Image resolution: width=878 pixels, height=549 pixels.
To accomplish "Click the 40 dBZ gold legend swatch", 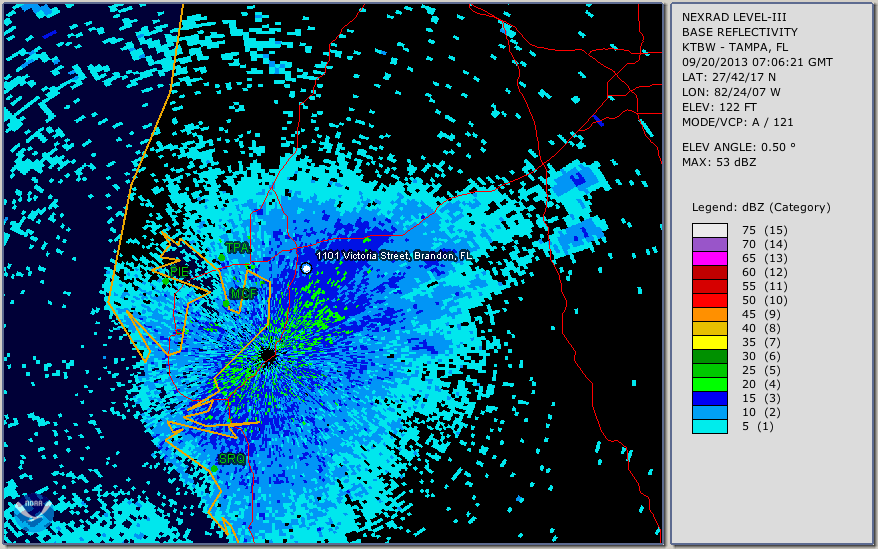I will pyautogui.click(x=709, y=328).
